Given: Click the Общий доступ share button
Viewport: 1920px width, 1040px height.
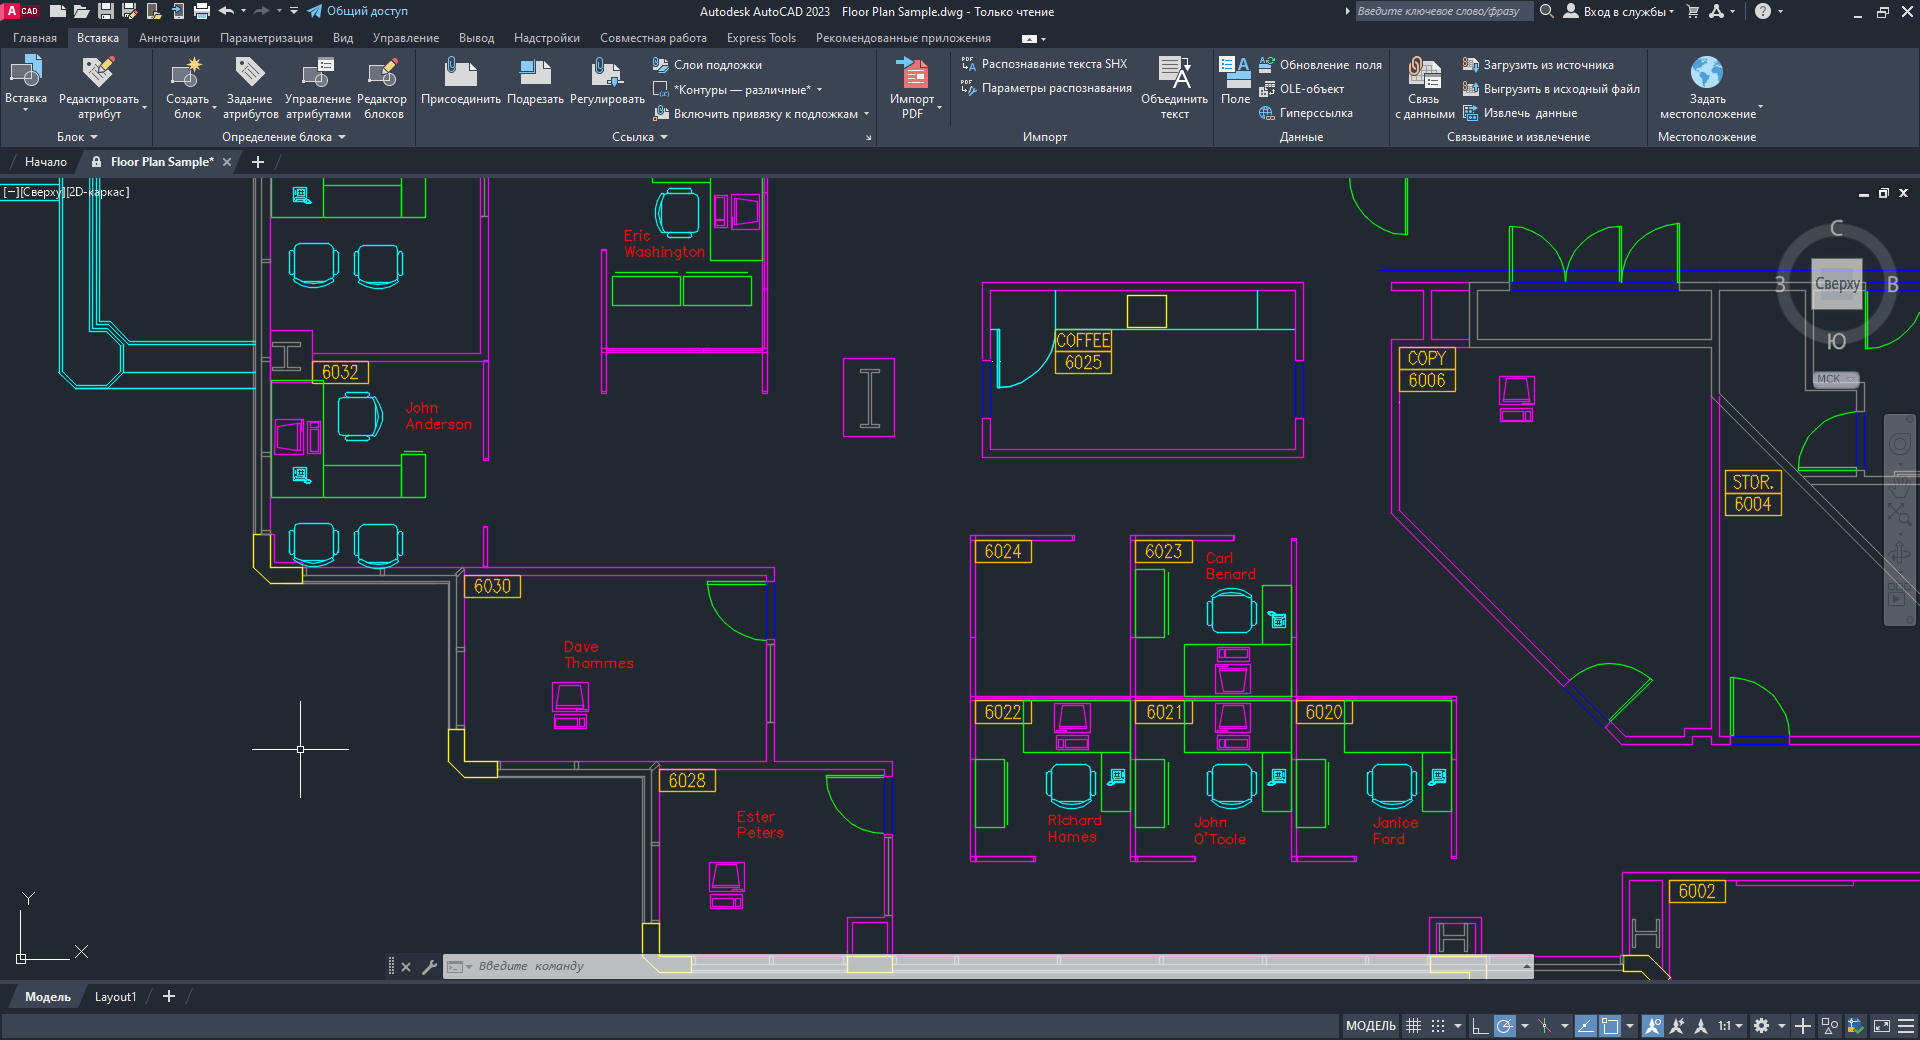Looking at the screenshot, I should click(357, 12).
